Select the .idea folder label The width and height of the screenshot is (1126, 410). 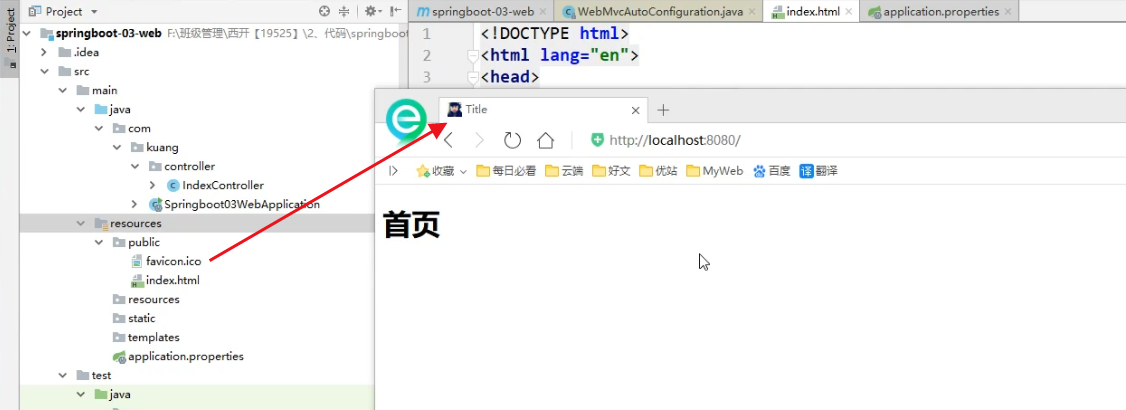pyautogui.click(x=86, y=52)
